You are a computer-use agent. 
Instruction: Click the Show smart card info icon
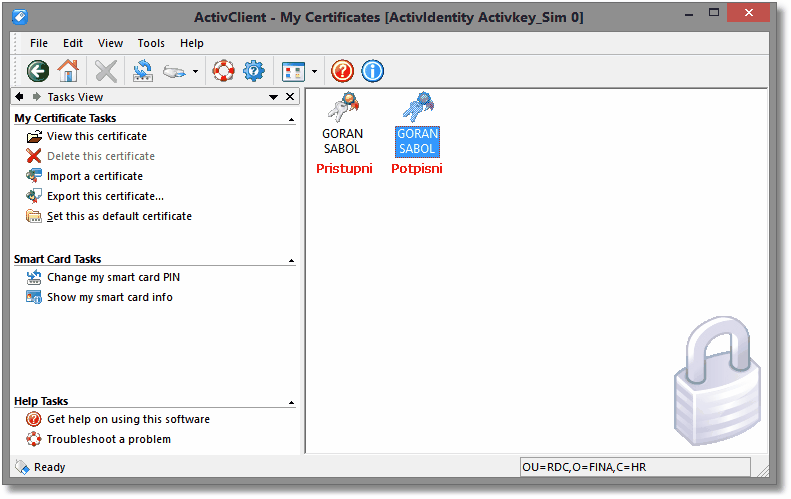pos(34,297)
